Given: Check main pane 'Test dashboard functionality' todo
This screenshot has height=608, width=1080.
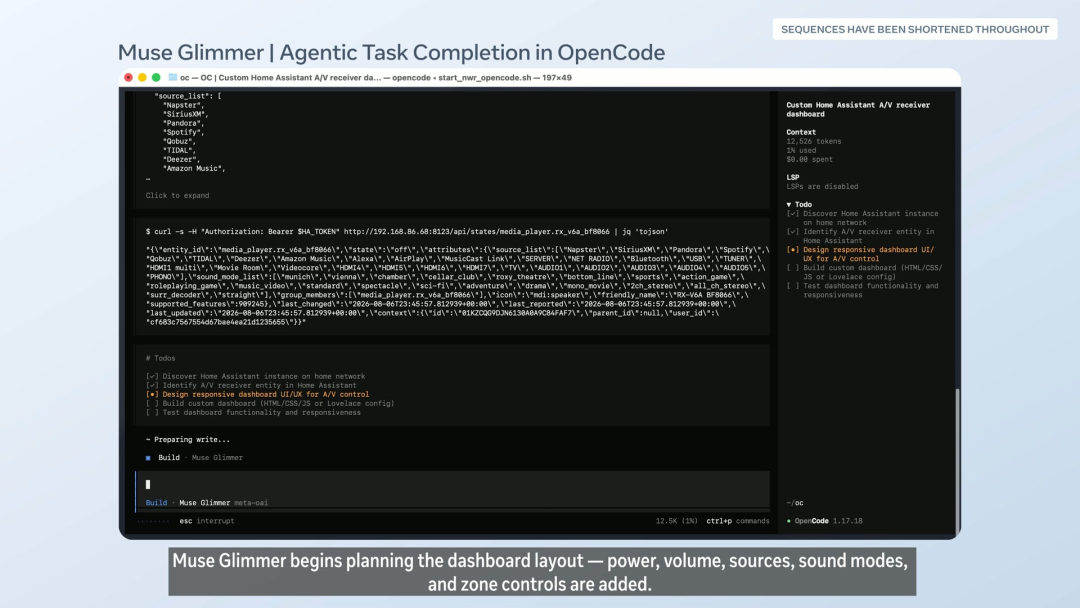Looking at the screenshot, I should point(152,412).
